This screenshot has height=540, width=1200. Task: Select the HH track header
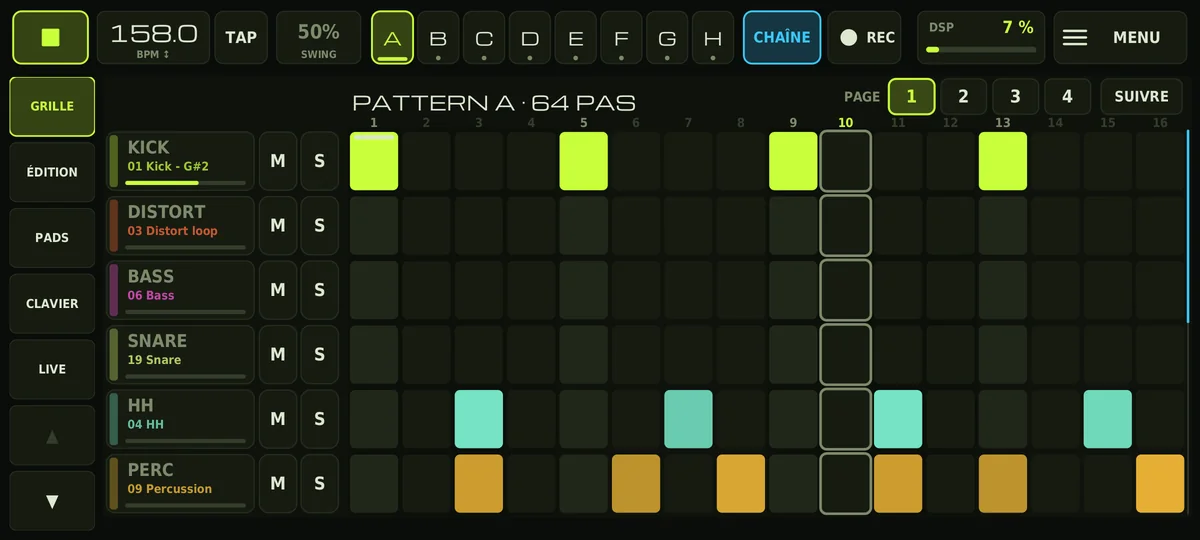click(181, 419)
